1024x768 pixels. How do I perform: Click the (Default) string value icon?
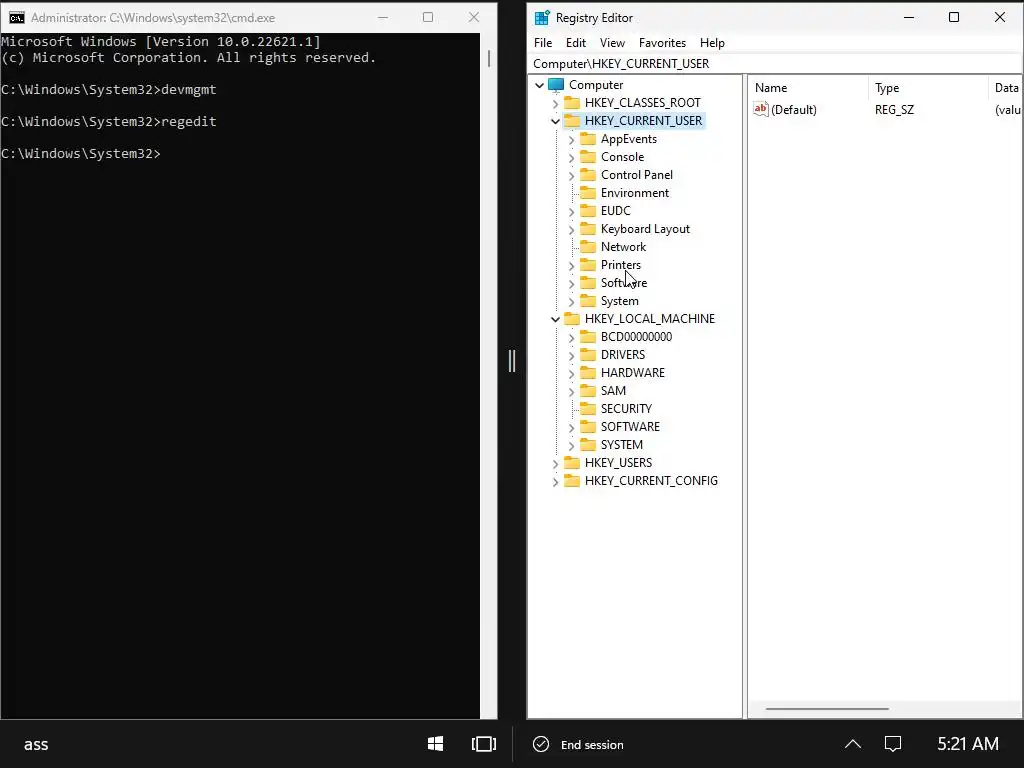click(761, 109)
